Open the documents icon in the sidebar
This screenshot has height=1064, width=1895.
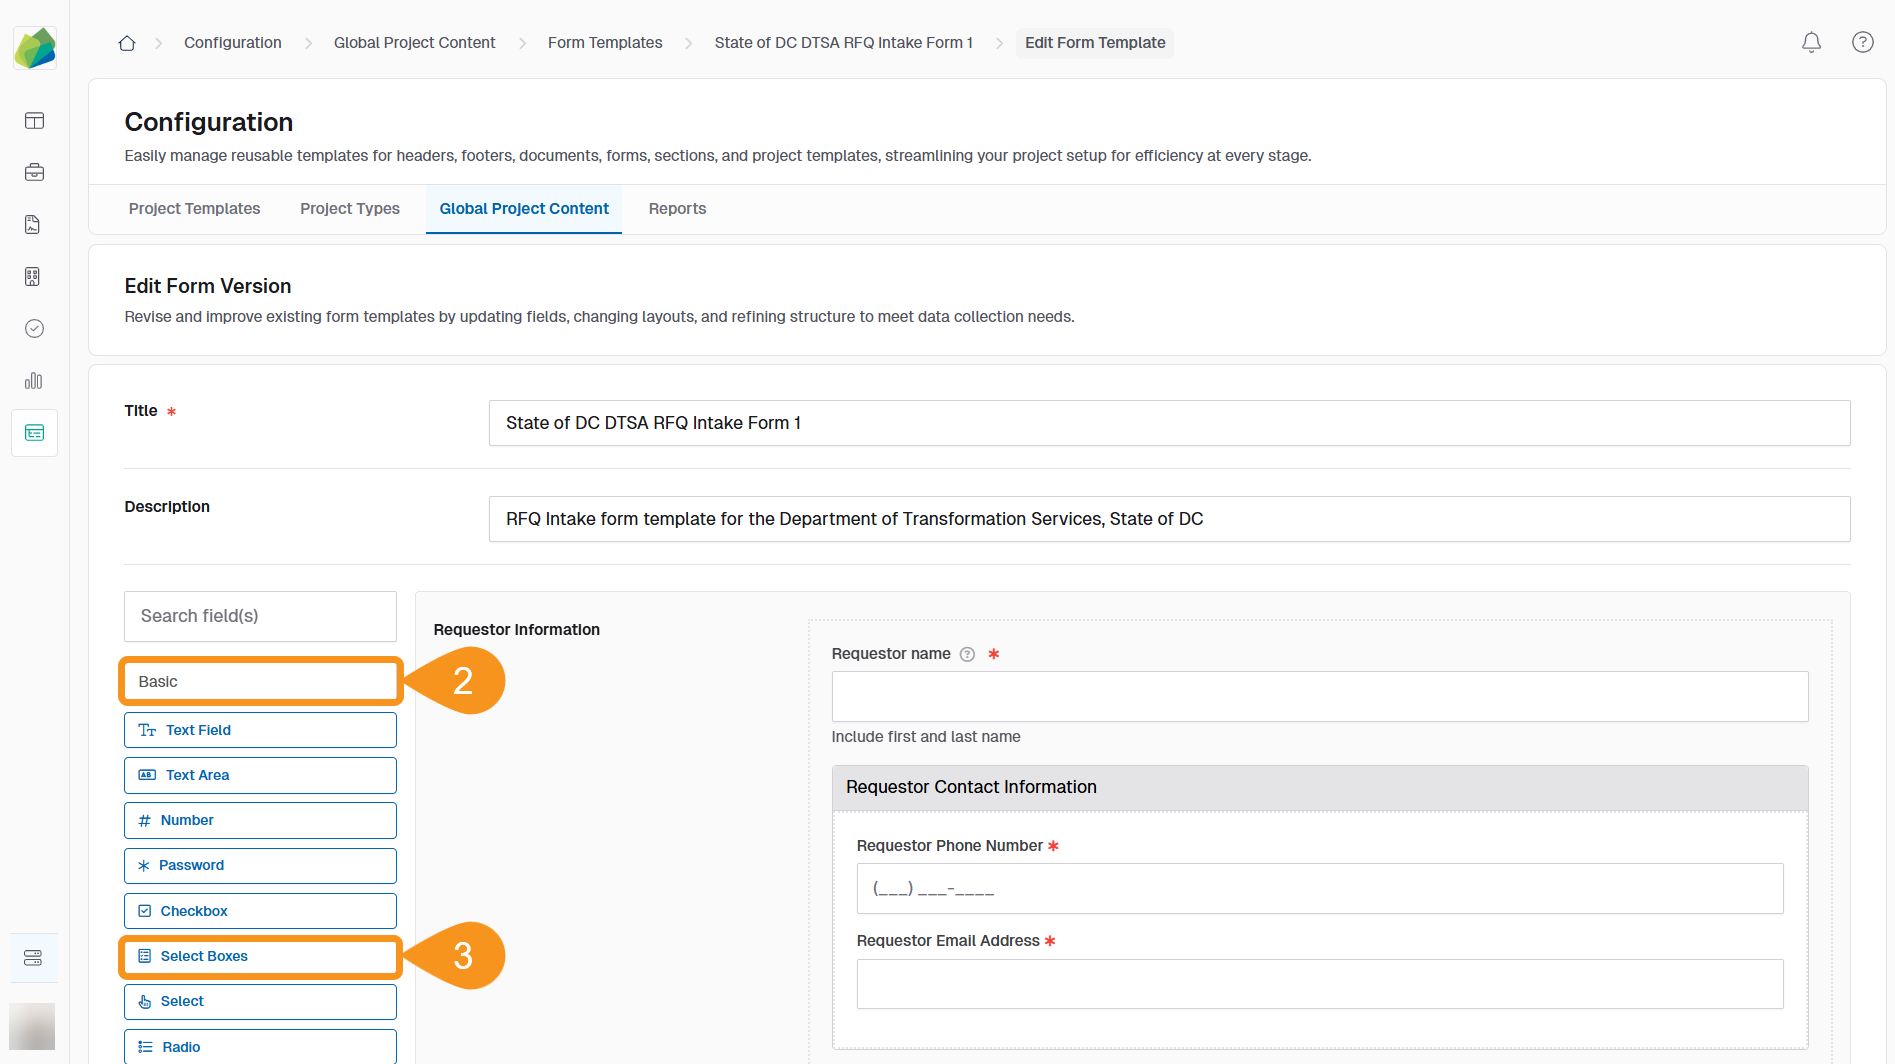tap(32, 224)
